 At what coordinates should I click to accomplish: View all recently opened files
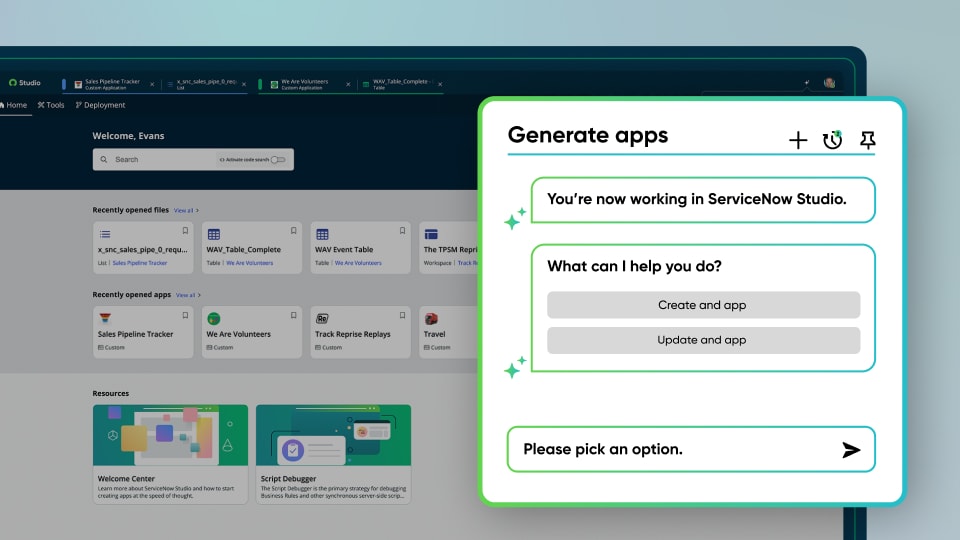pyautogui.click(x=186, y=211)
